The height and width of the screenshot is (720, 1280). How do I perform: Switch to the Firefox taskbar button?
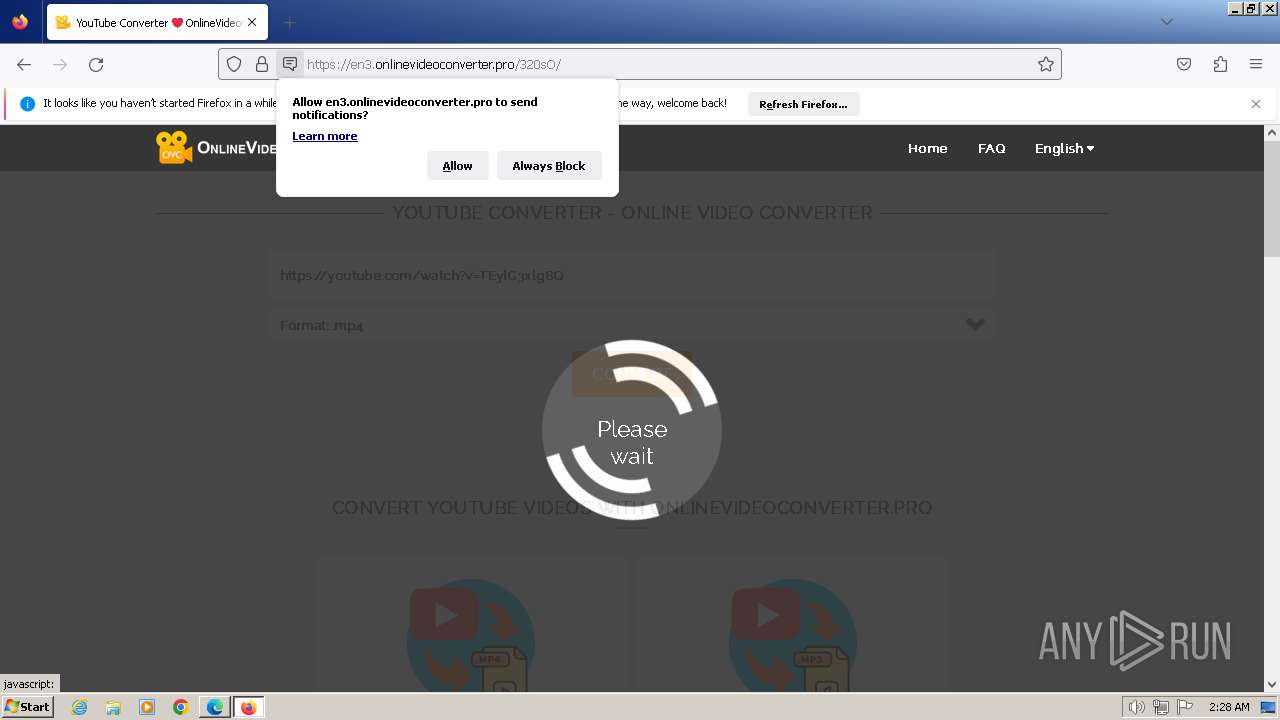click(249, 707)
